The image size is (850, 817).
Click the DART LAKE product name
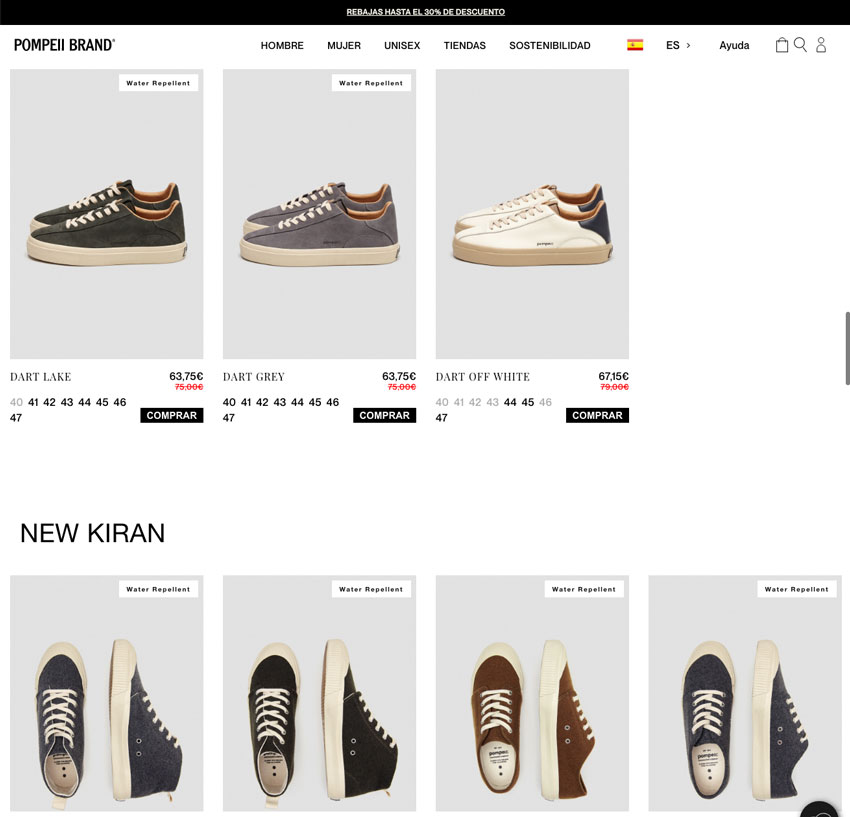[x=41, y=377]
